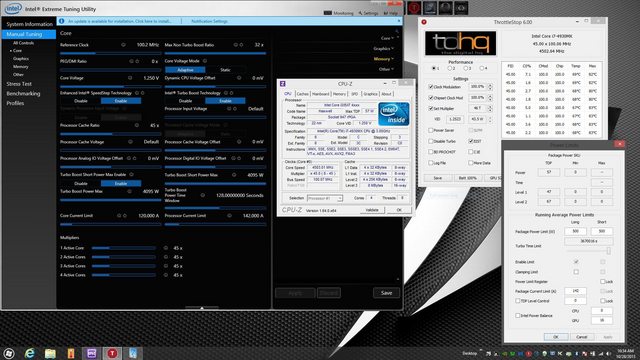Adjust the Reference Clock slider in XTU
This screenshot has width=640, height=360.
coord(110,53)
